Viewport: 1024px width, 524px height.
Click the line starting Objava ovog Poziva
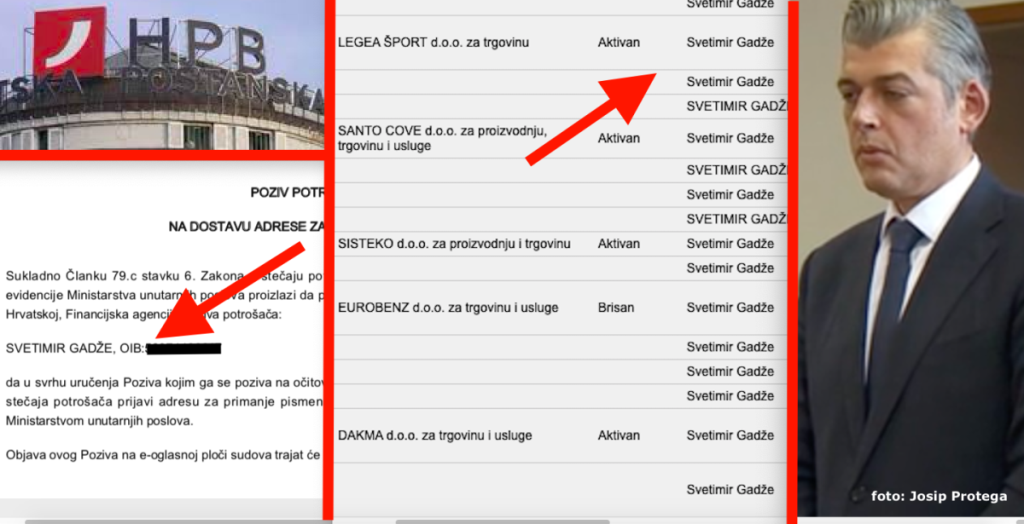[x=165, y=455]
